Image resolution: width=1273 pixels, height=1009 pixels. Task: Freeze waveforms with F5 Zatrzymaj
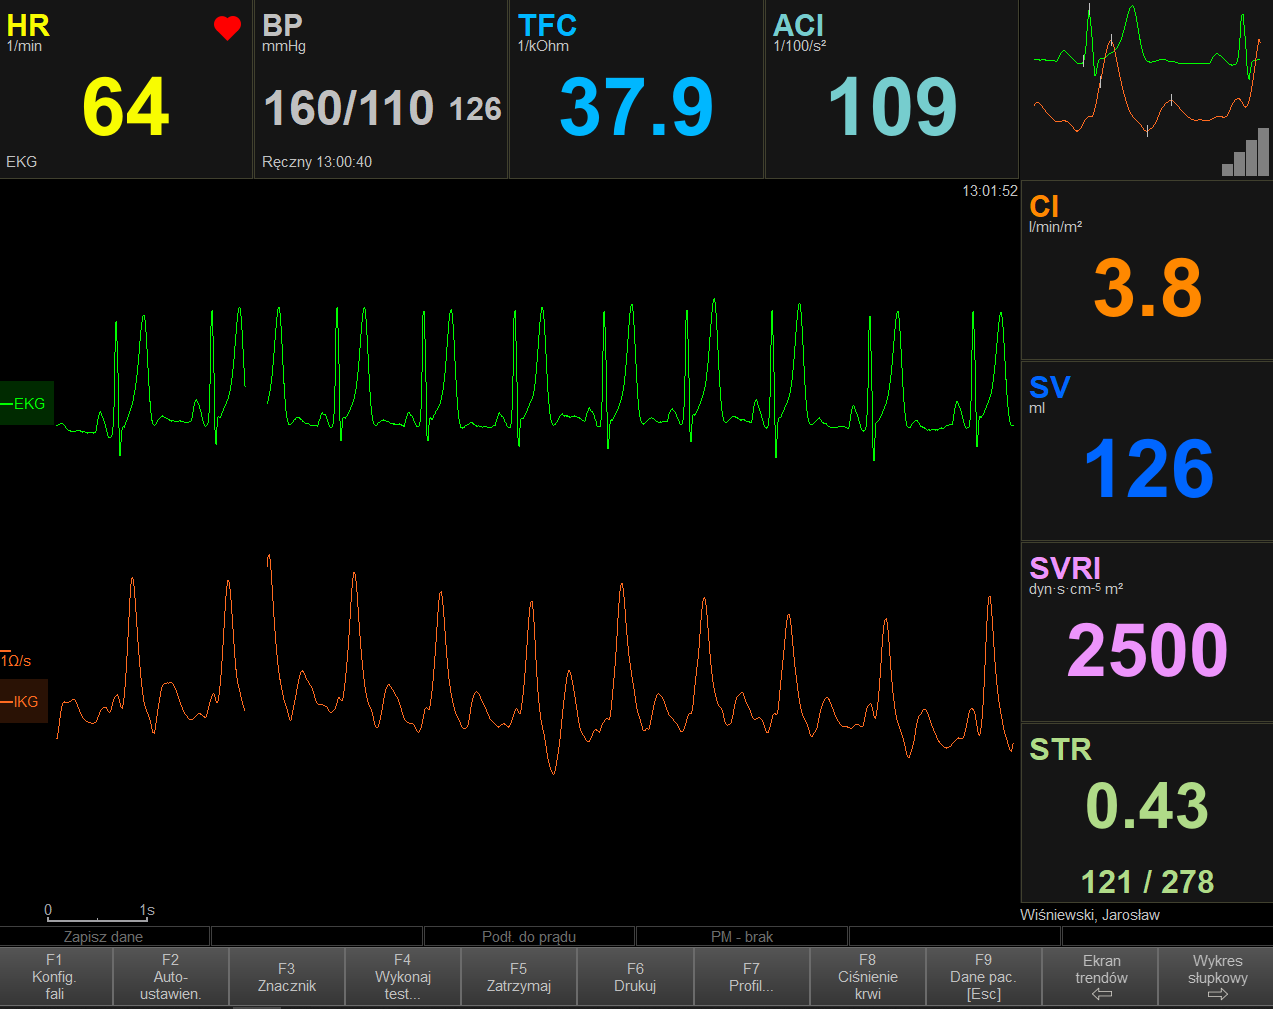click(x=518, y=976)
